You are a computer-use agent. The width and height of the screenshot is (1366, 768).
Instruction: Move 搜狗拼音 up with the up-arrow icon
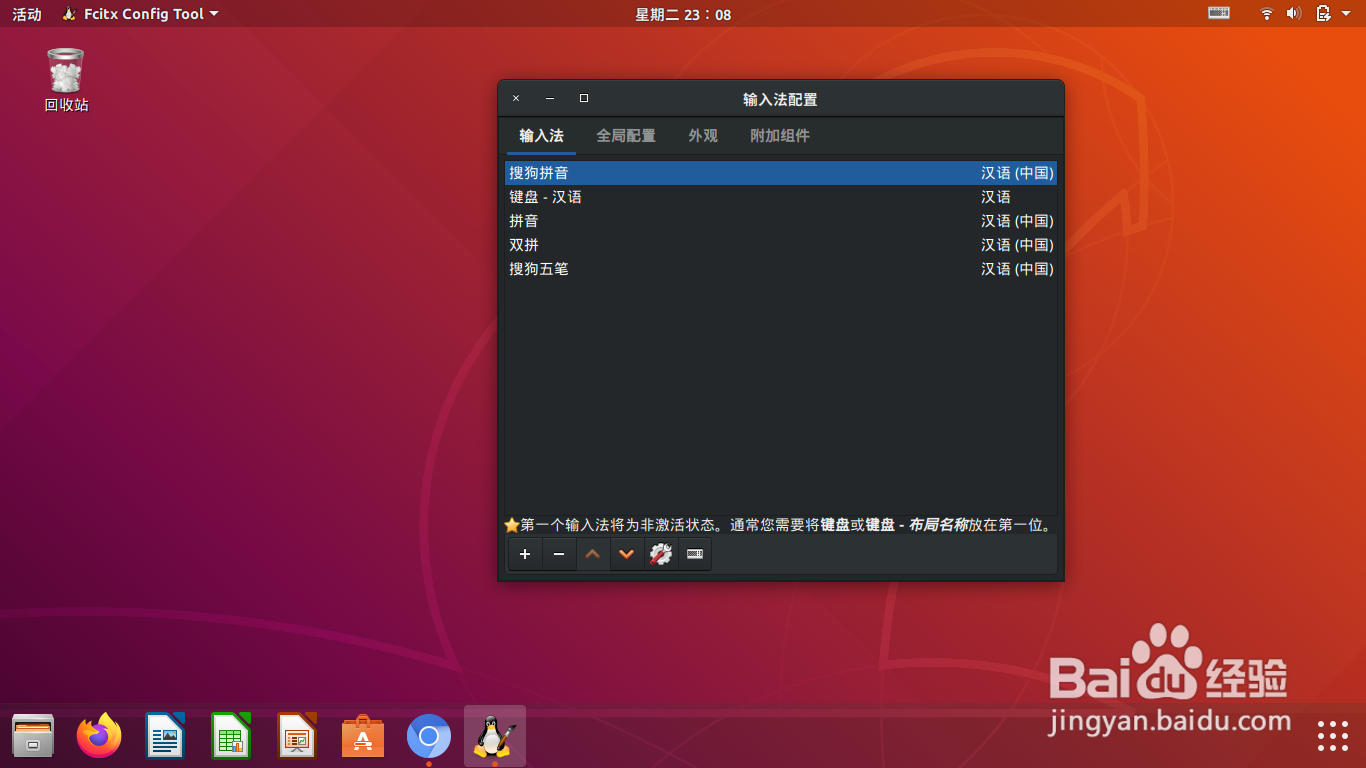point(593,554)
